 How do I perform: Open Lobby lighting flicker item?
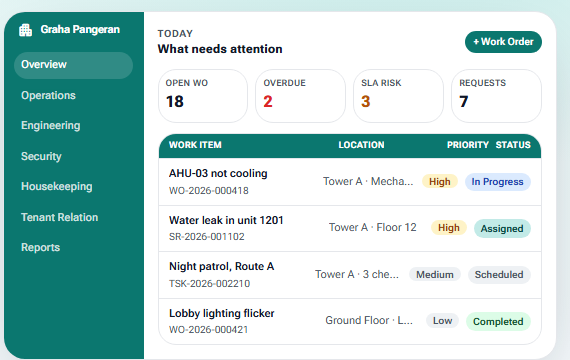(x=221, y=313)
